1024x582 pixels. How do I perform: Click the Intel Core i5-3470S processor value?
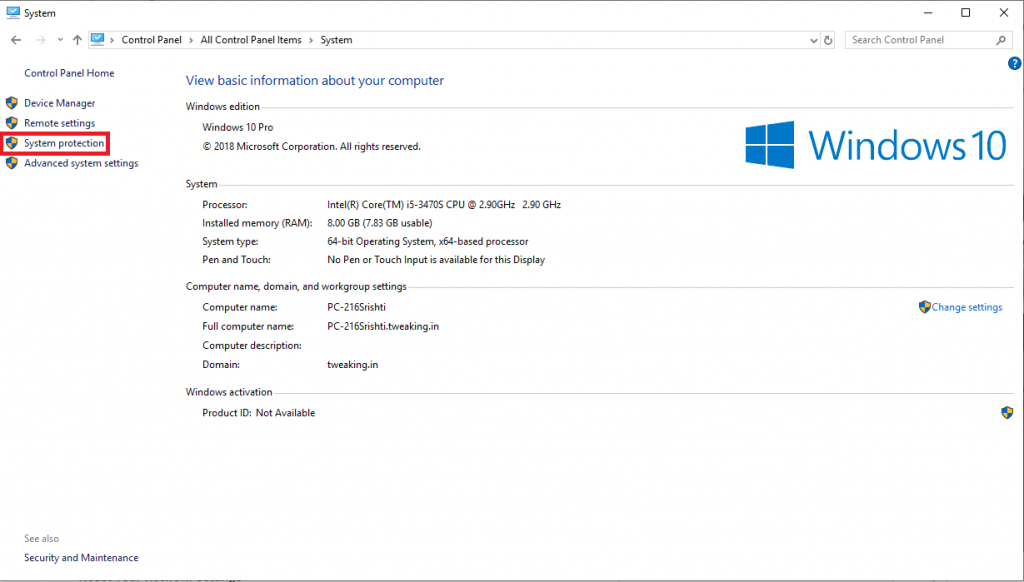pyautogui.click(x=444, y=204)
